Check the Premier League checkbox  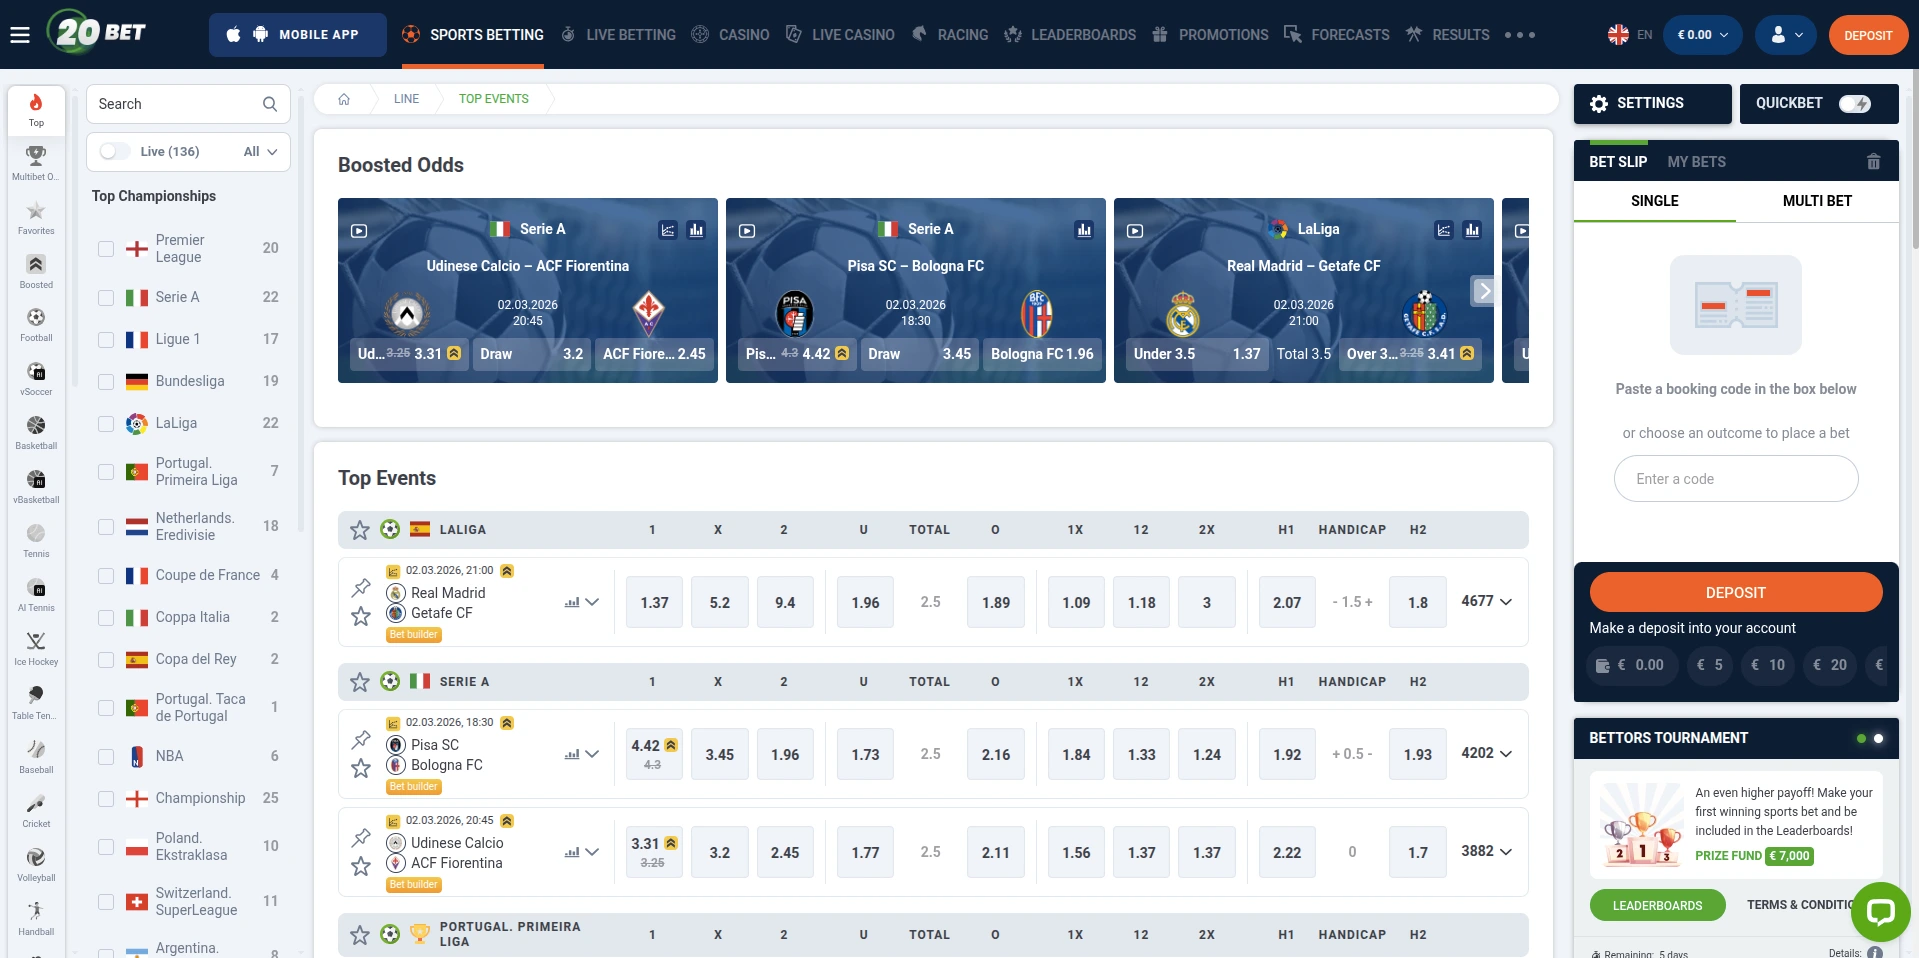(106, 249)
